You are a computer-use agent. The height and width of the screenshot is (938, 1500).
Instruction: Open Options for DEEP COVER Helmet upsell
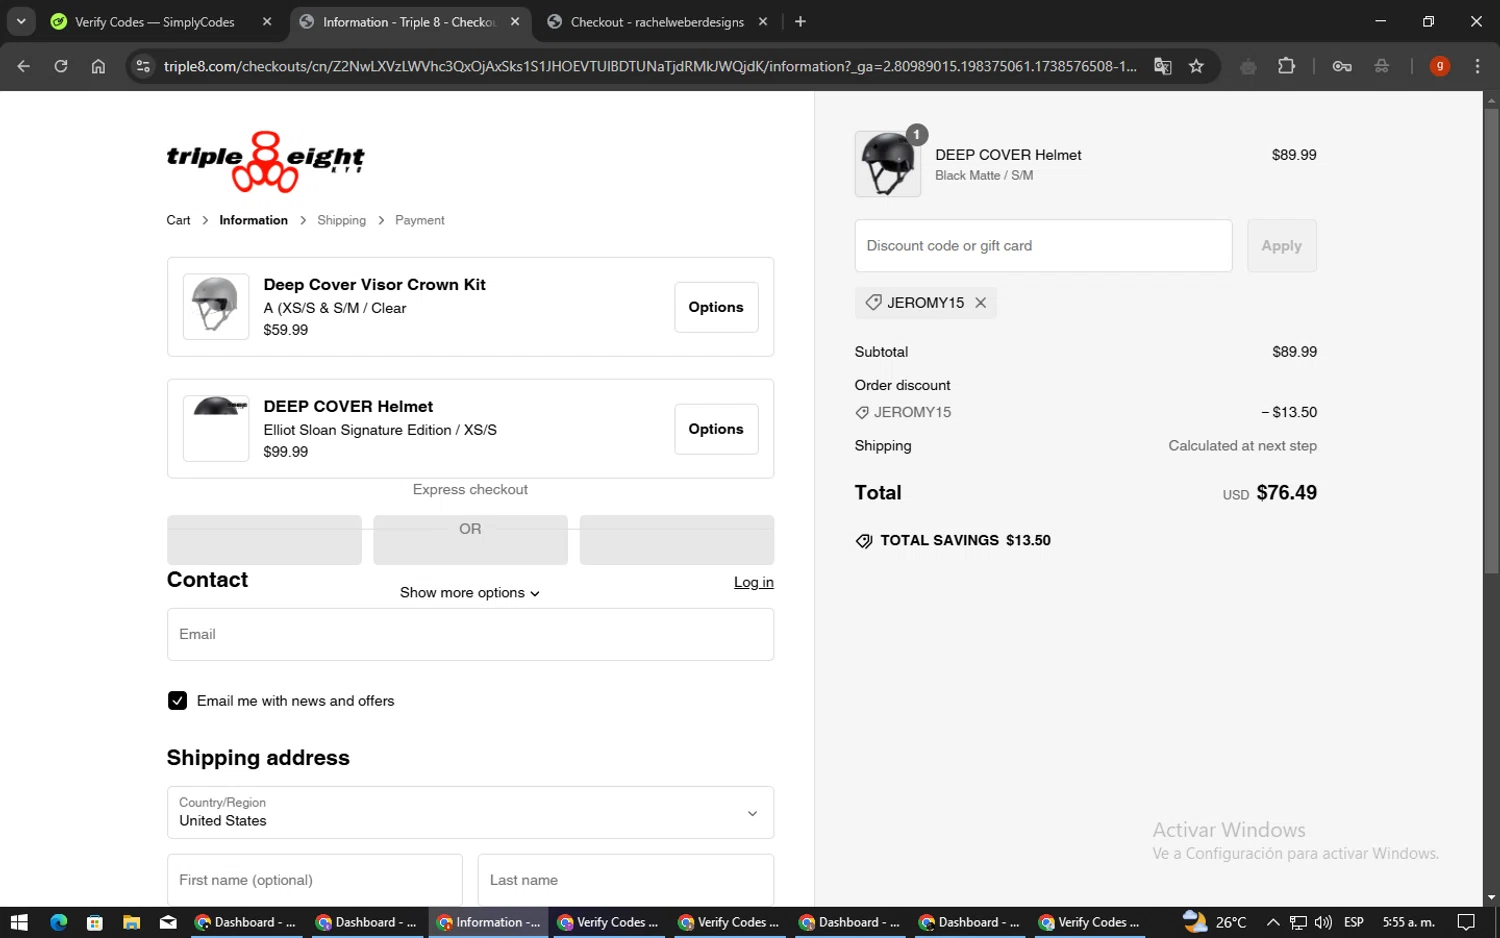coord(716,429)
